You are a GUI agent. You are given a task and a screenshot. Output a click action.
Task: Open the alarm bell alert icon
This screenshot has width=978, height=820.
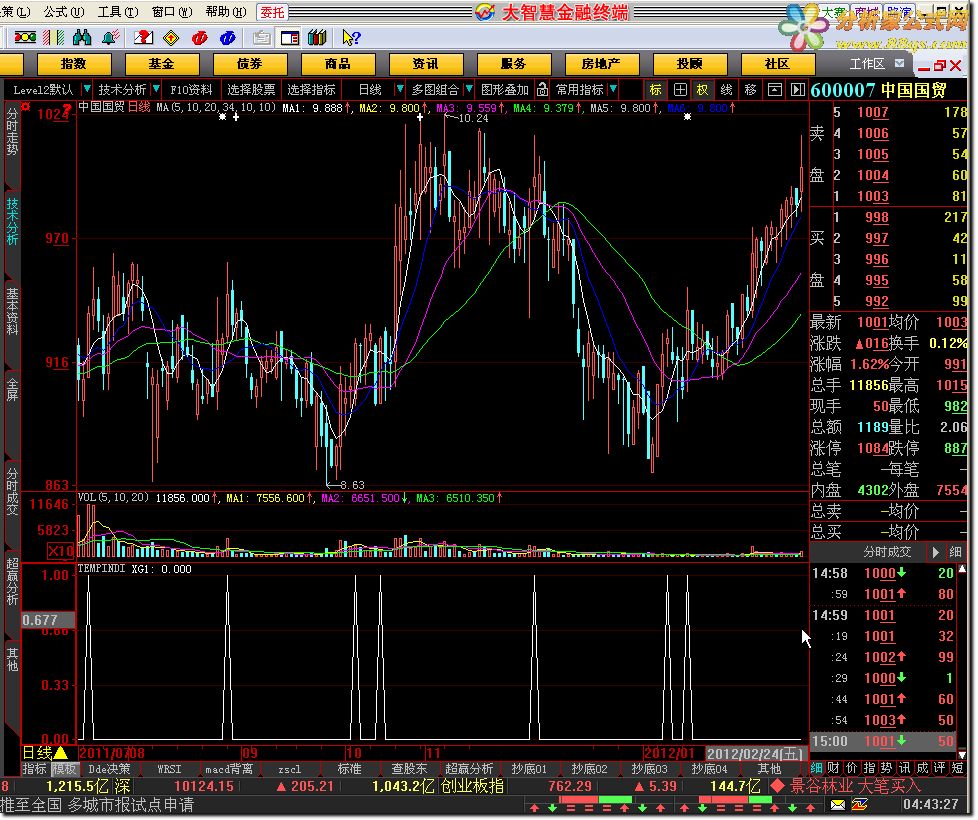(x=110, y=38)
